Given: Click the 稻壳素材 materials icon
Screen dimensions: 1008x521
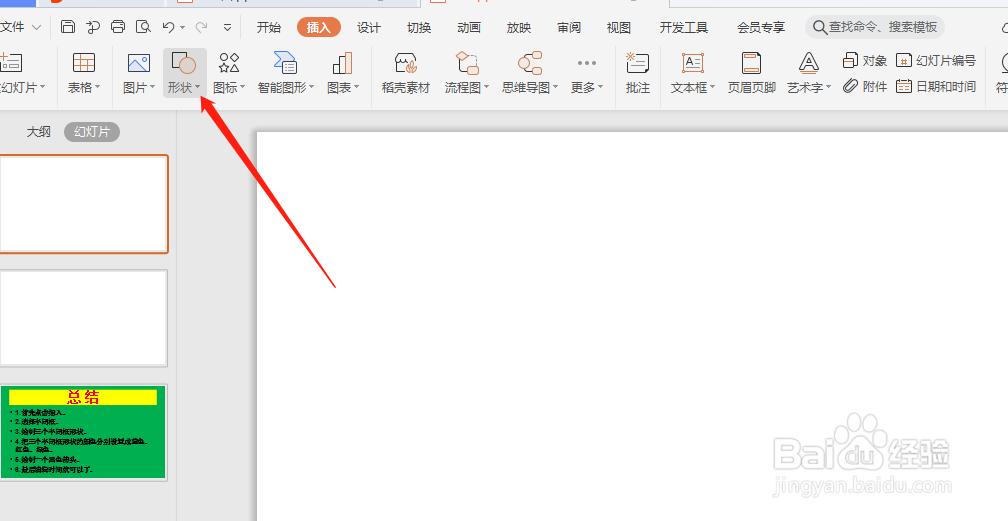Looking at the screenshot, I should tap(406, 63).
